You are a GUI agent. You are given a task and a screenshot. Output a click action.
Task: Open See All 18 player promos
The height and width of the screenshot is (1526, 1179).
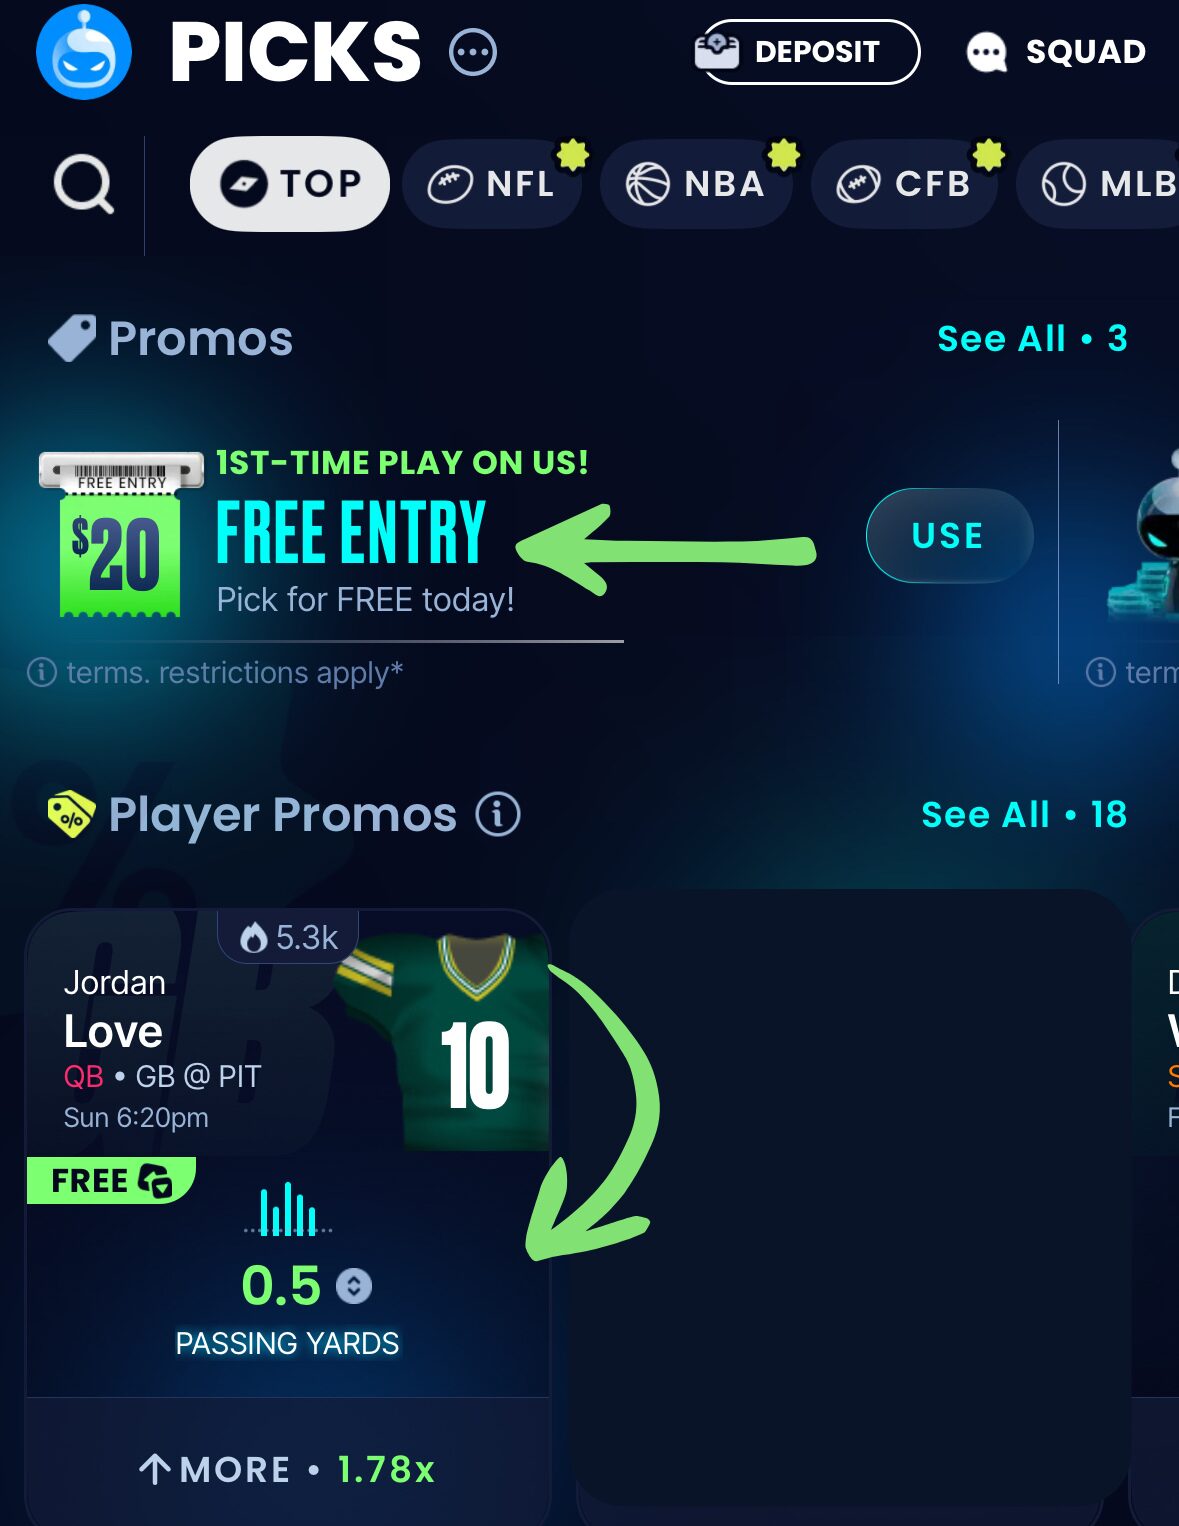[1024, 815]
